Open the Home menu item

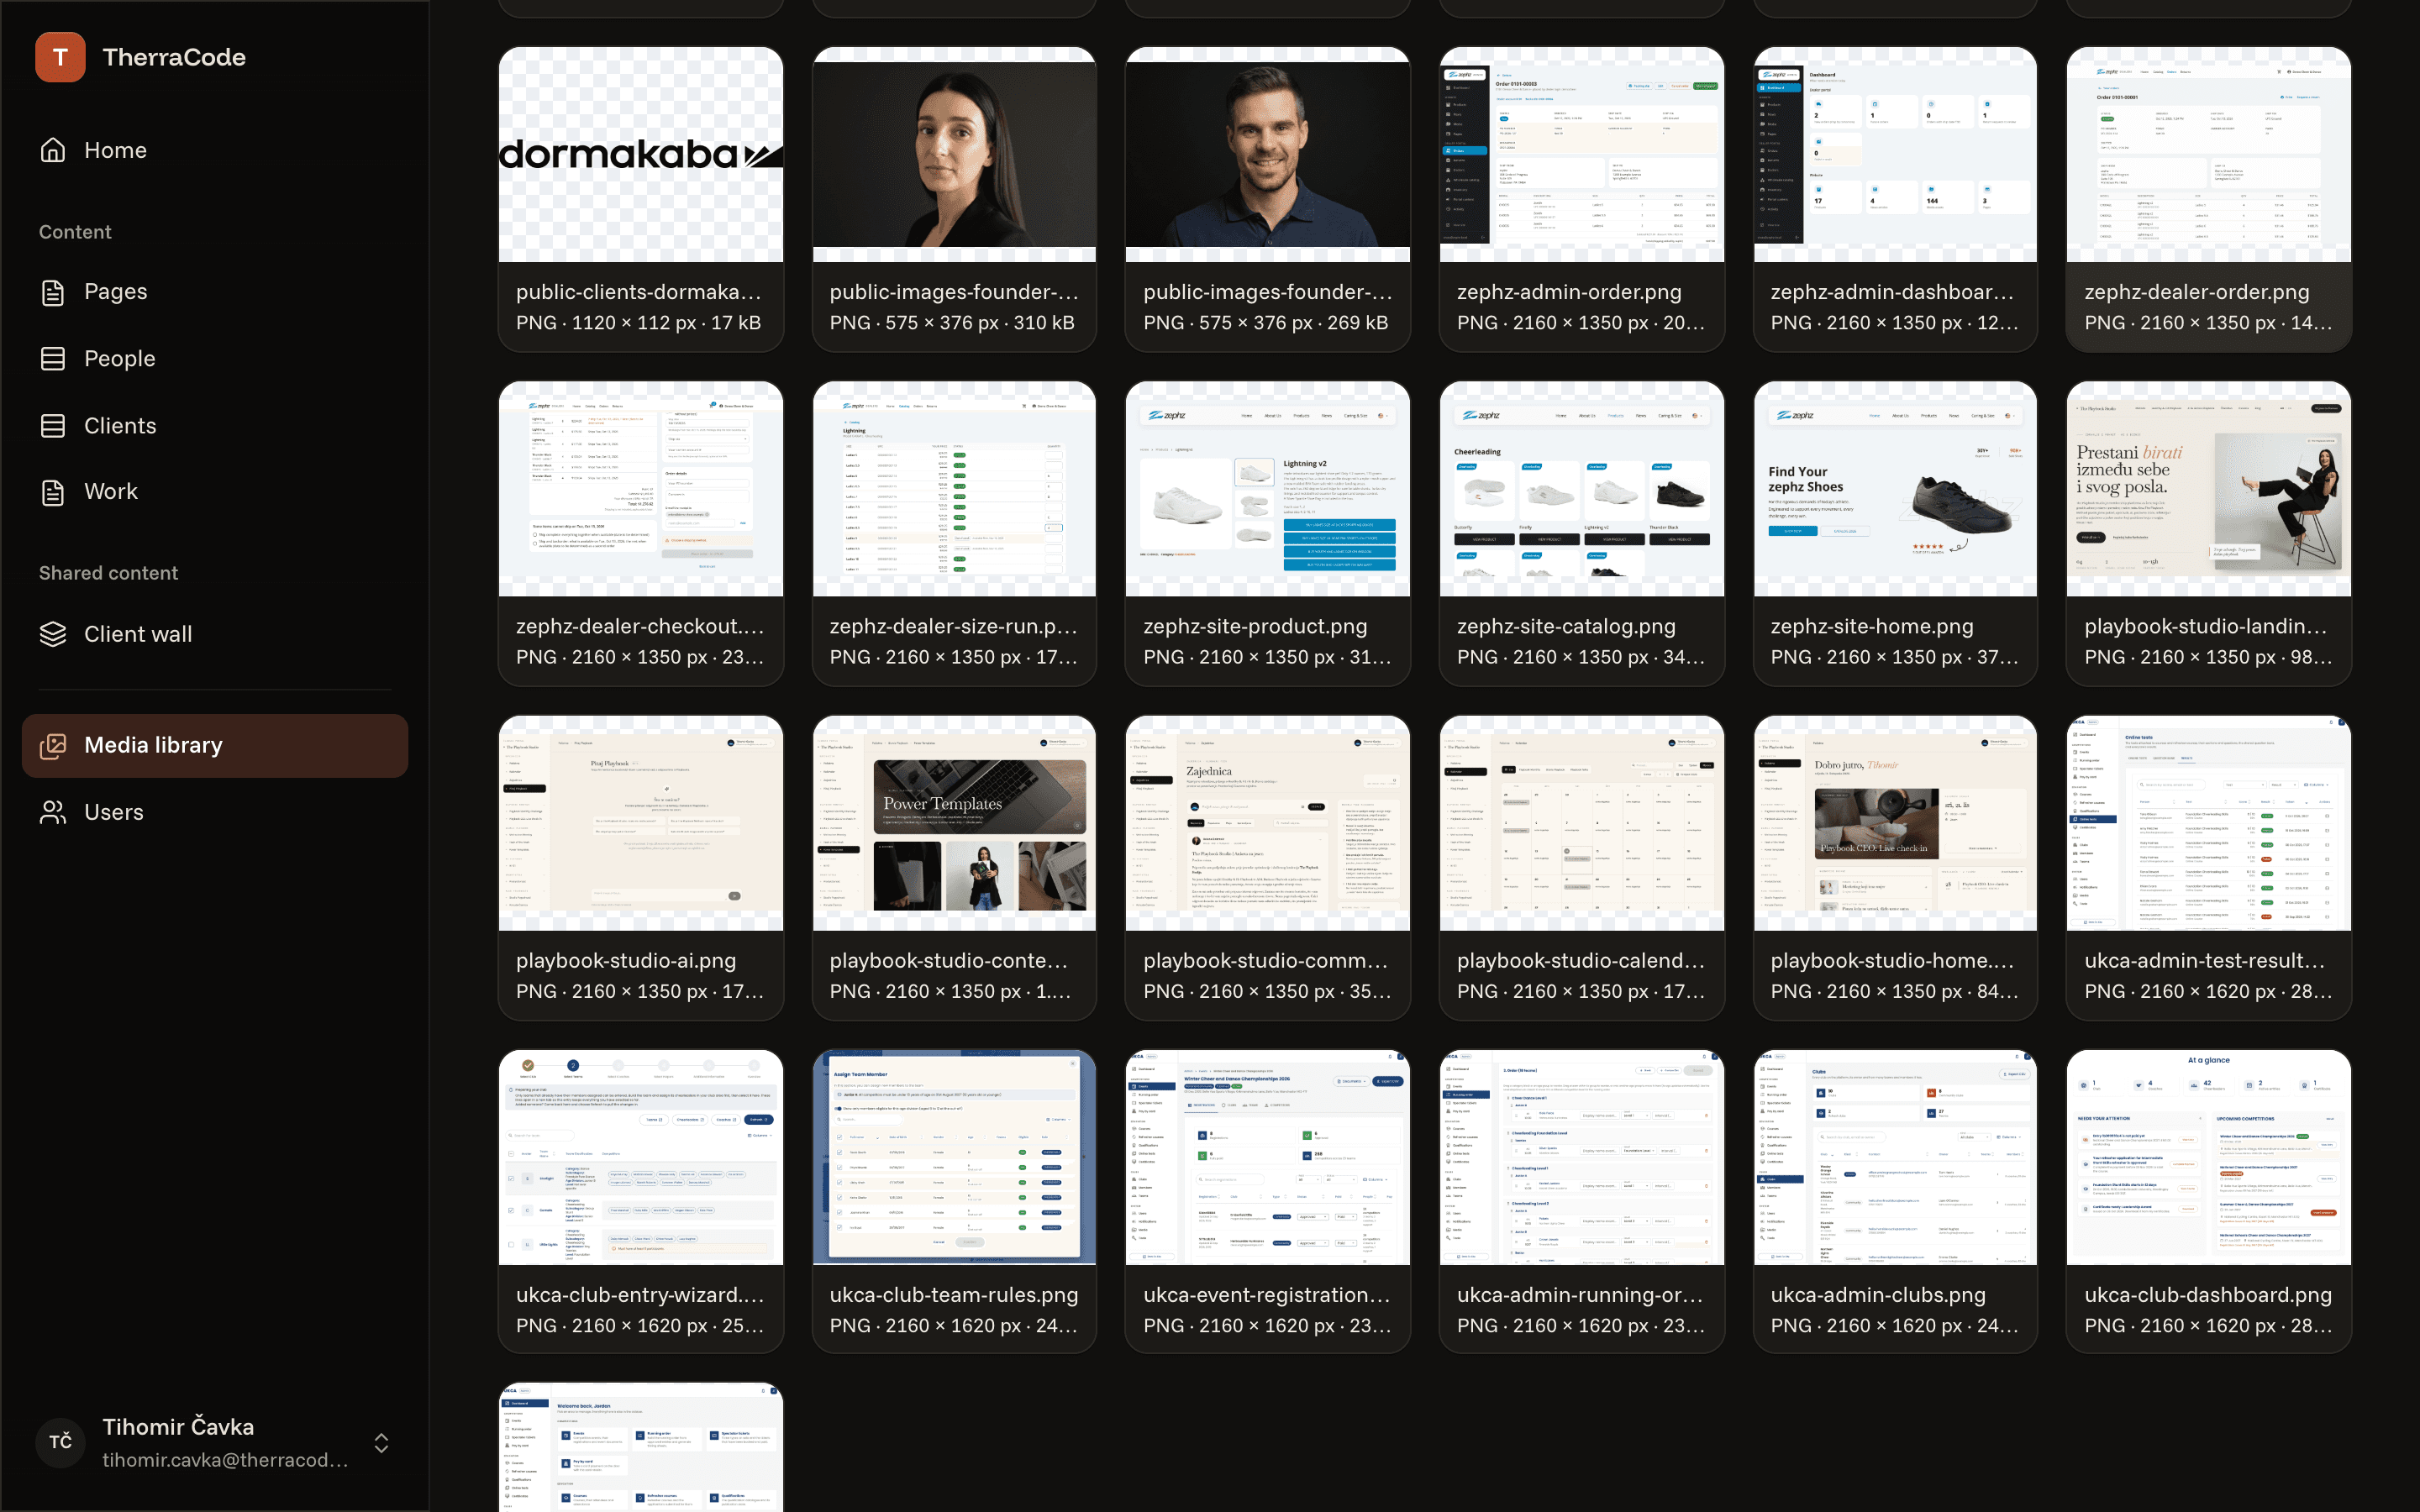(215, 150)
